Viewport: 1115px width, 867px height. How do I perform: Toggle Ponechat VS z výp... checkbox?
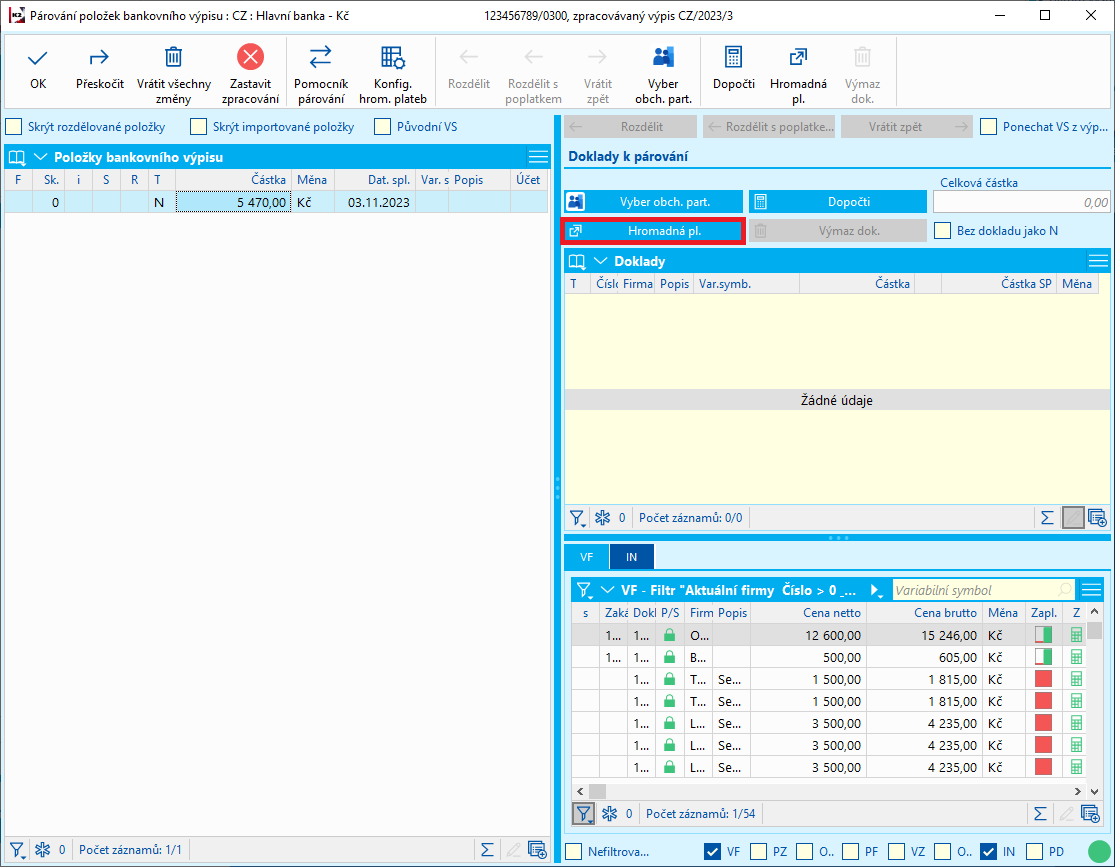988,127
